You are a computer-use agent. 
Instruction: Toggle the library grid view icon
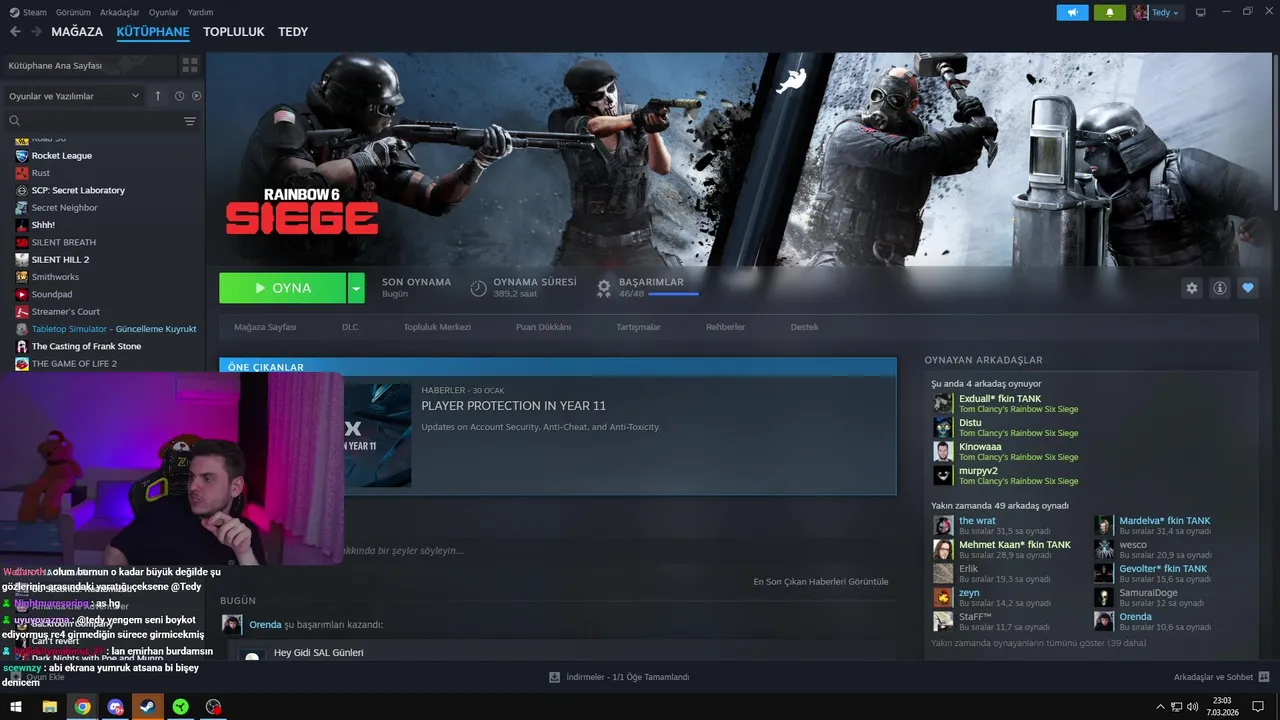189,65
